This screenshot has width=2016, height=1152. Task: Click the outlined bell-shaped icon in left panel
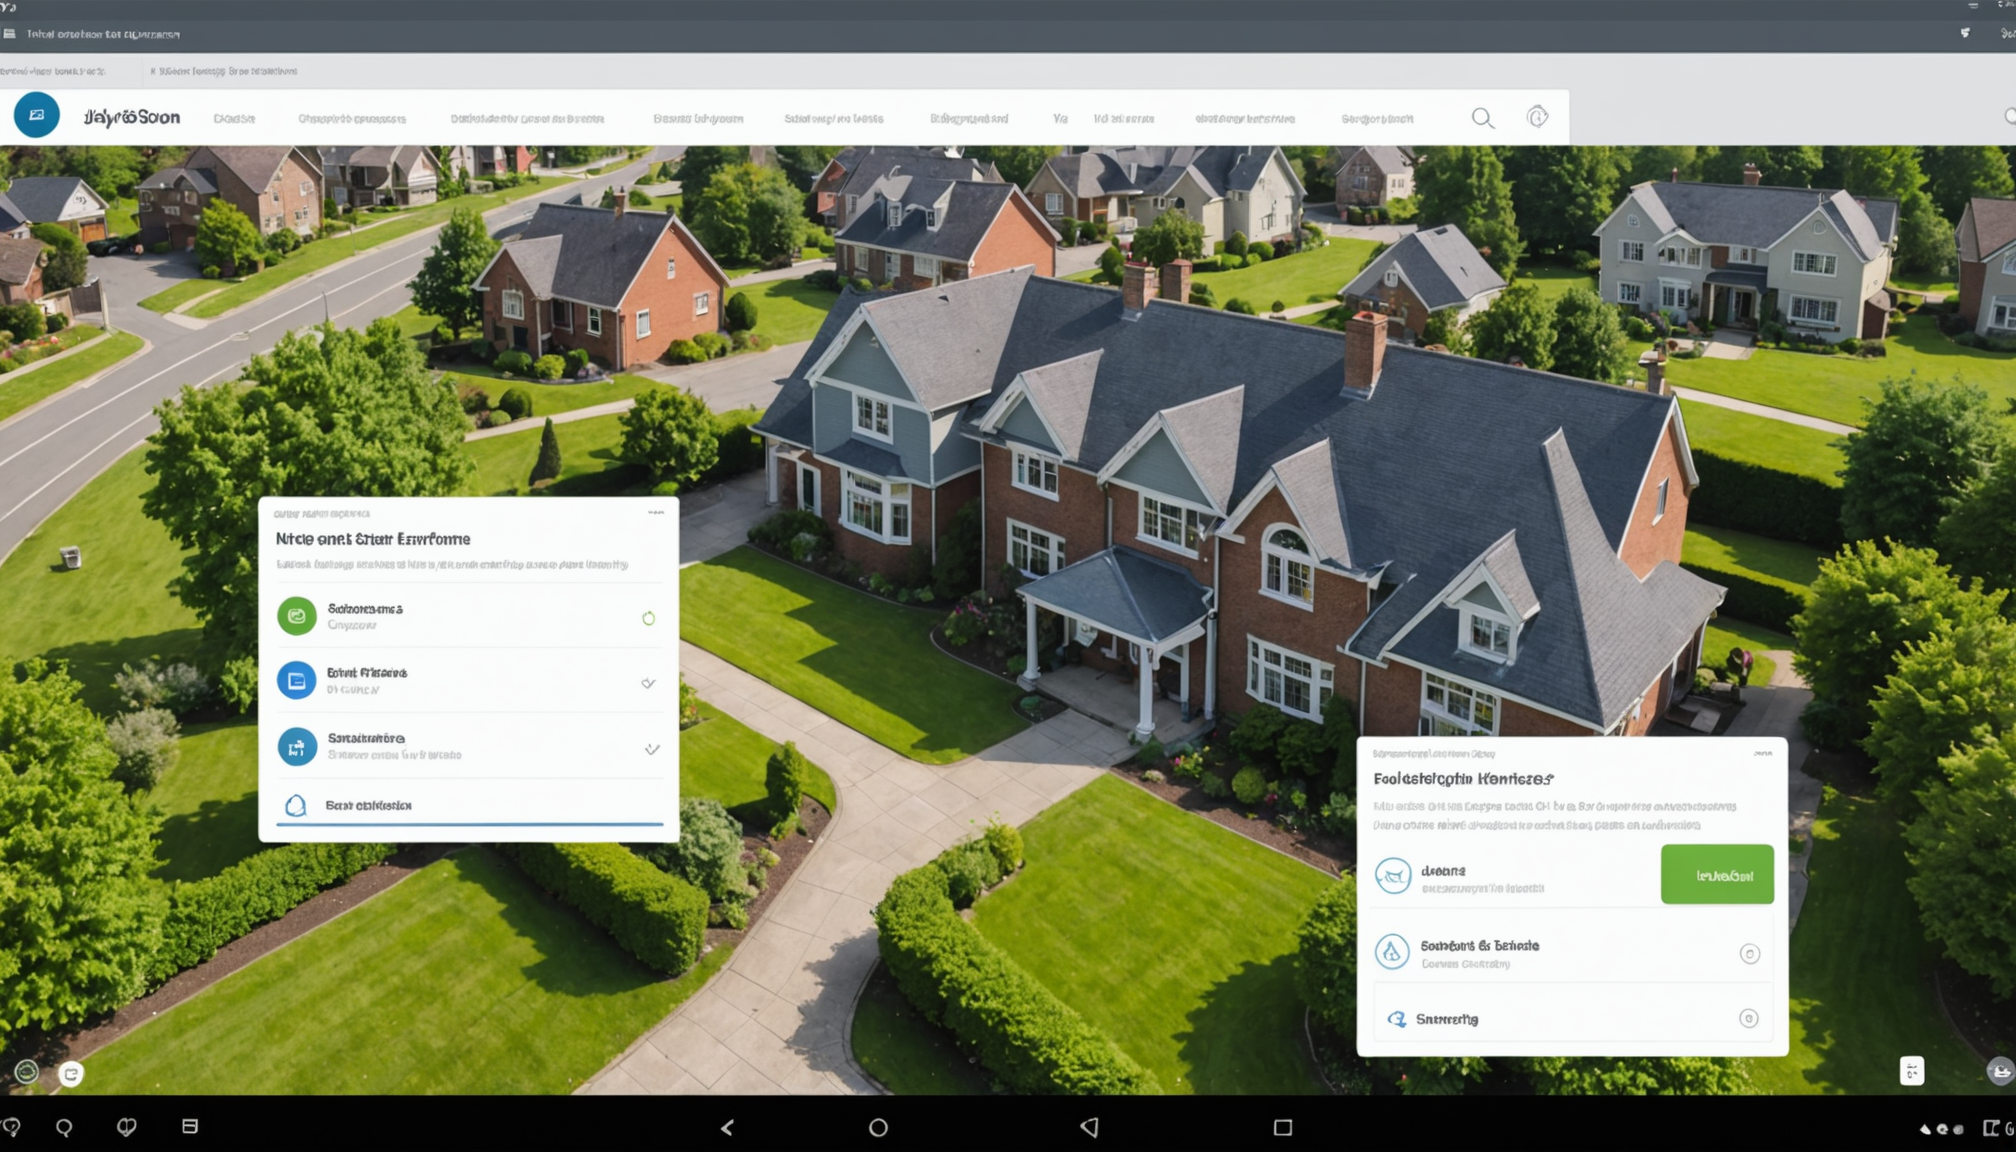[x=295, y=805]
